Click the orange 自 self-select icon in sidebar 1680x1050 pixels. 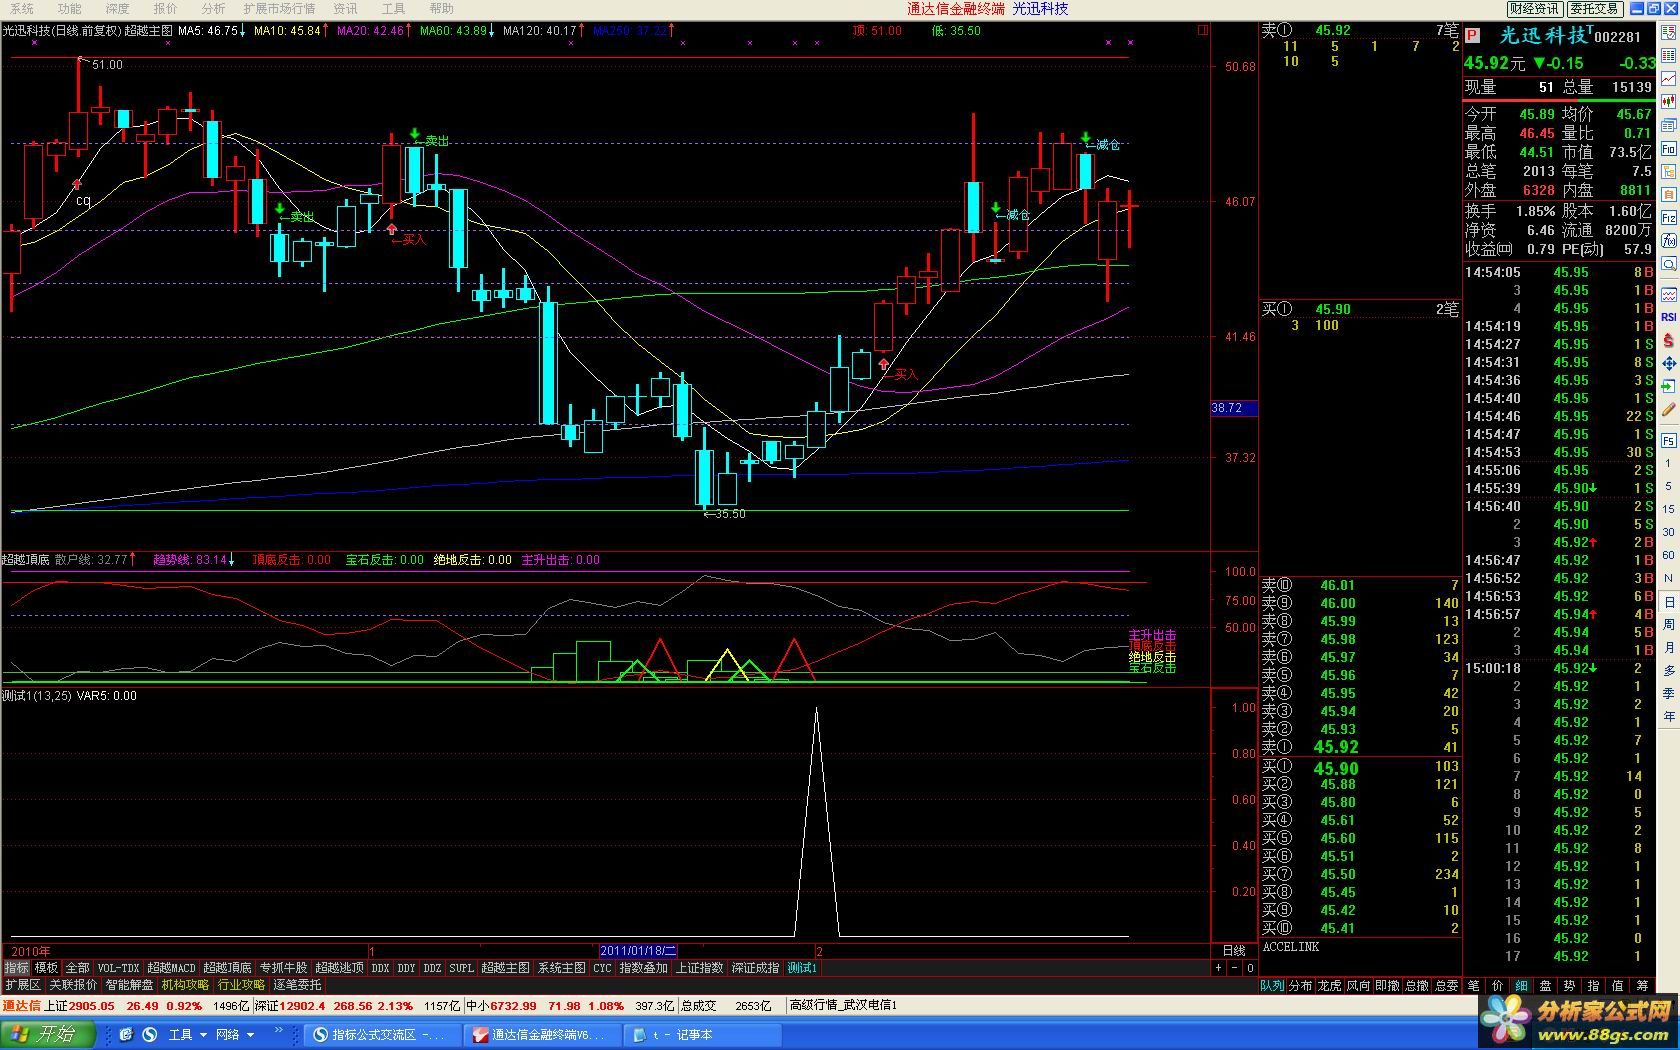click(1669, 195)
